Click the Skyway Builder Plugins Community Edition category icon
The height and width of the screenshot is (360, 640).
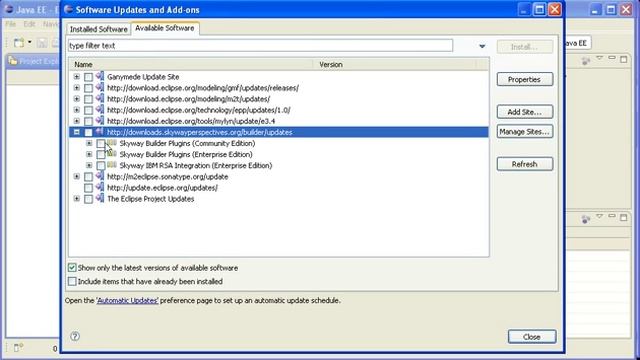(x=112, y=143)
